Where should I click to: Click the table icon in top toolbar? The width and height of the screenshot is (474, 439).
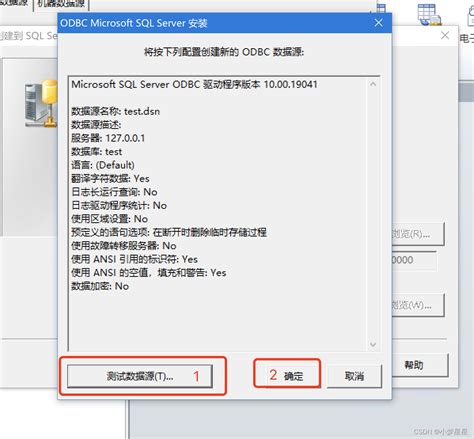[x=429, y=14]
